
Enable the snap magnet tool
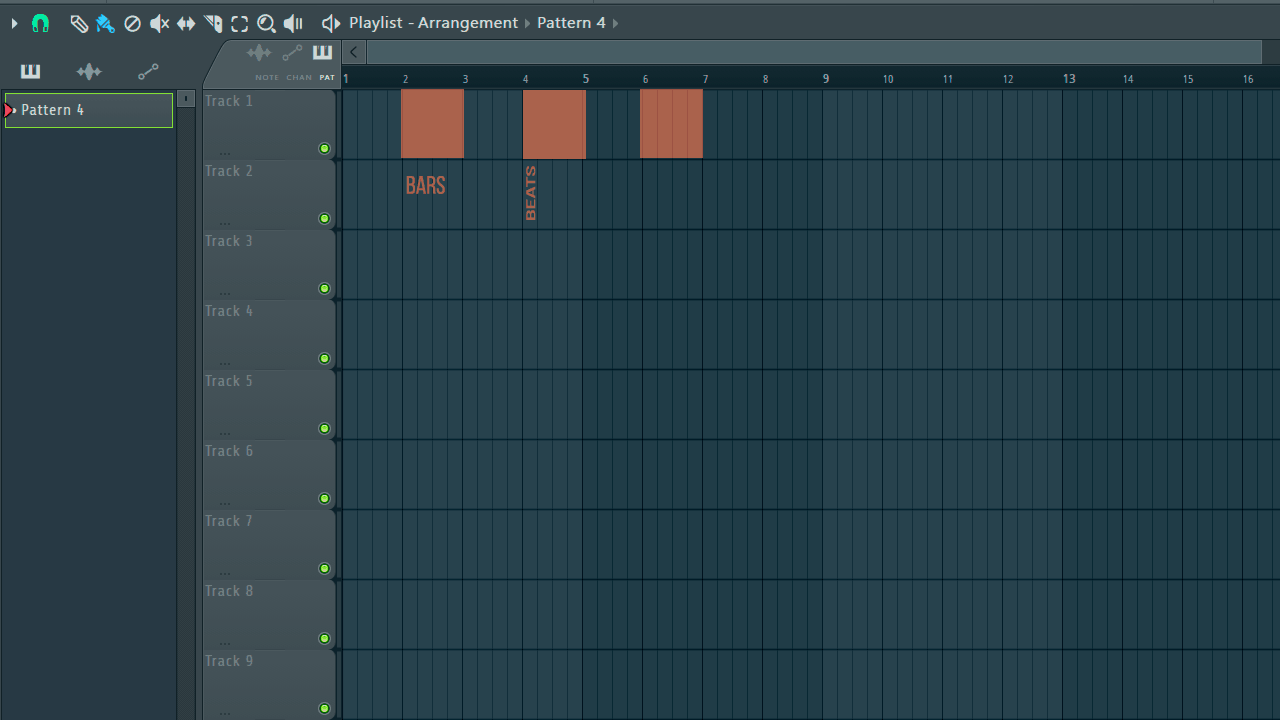tap(41, 23)
